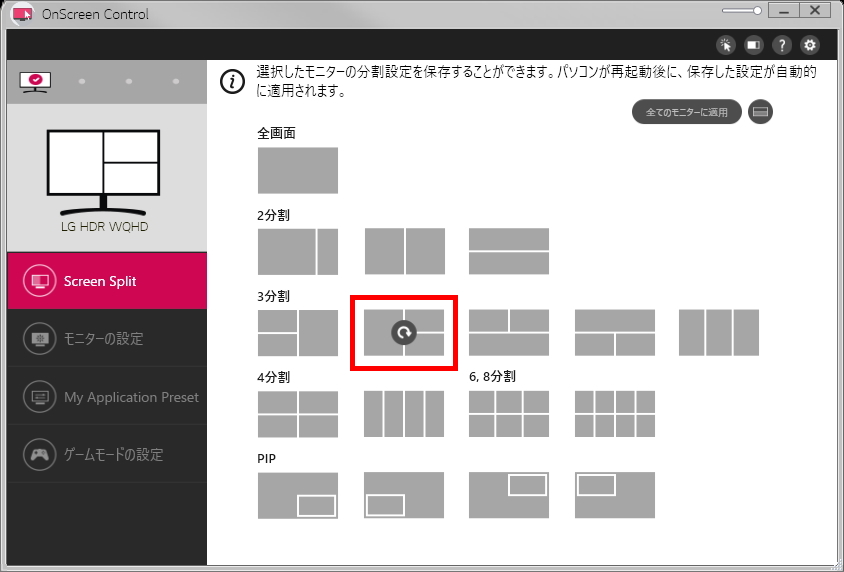
Task: Choose 4-split two-by-two grid layout
Action: tap(298, 414)
